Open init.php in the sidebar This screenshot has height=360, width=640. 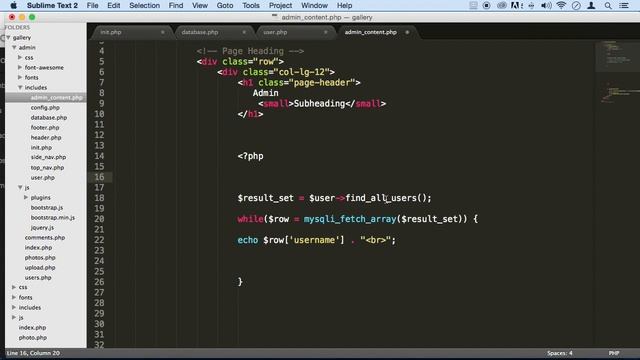[41, 147]
